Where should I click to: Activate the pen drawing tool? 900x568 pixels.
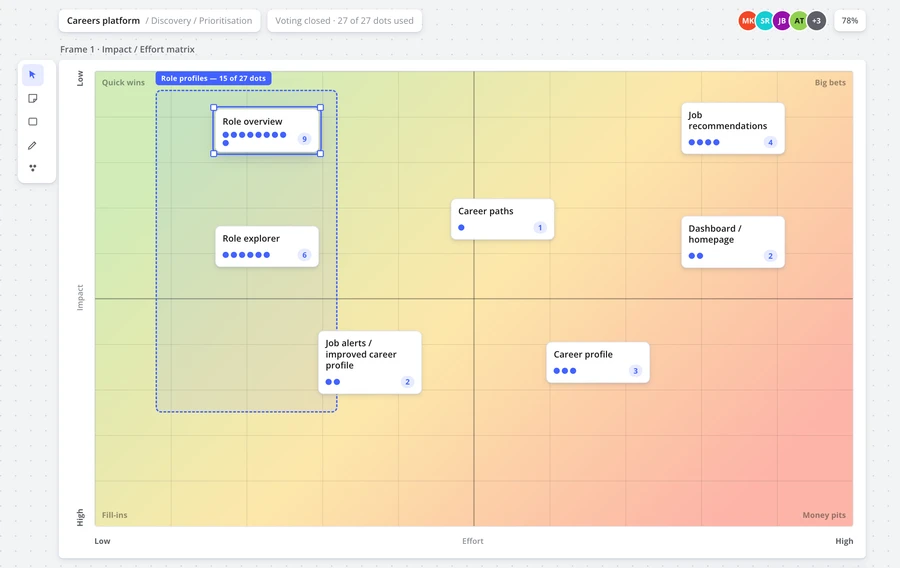pos(33,145)
